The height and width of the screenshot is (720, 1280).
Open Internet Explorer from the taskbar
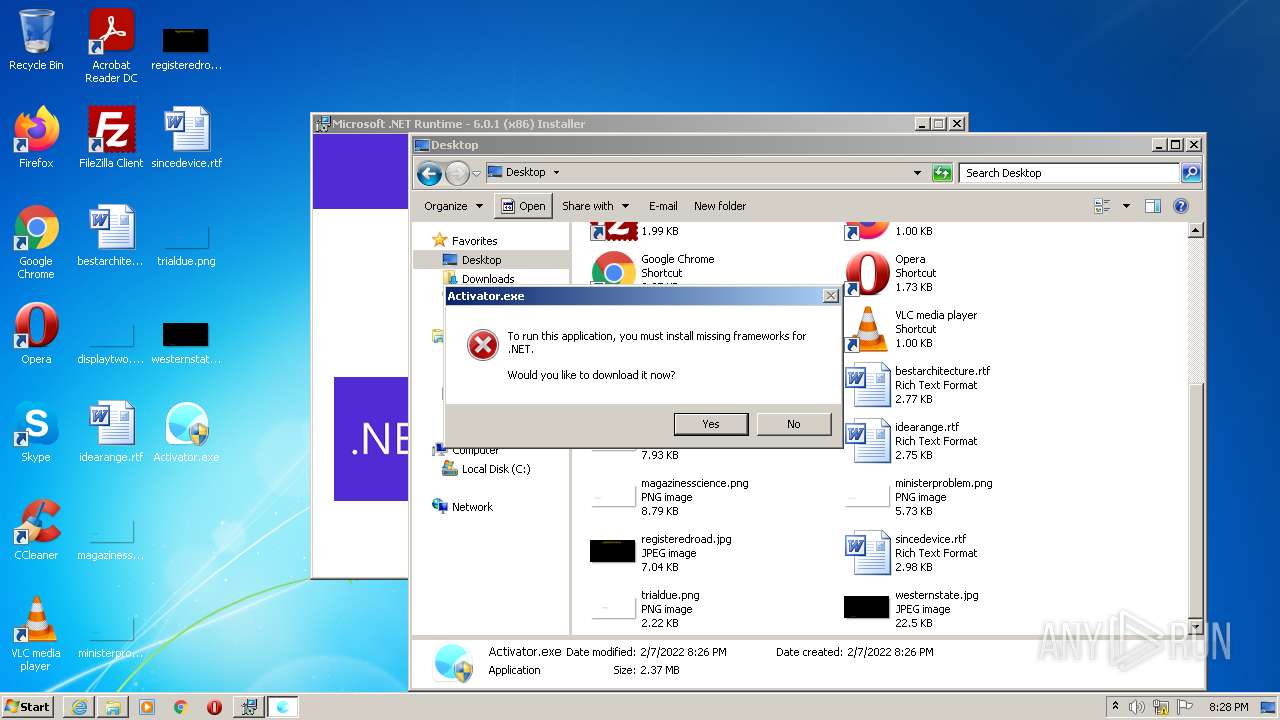point(79,706)
